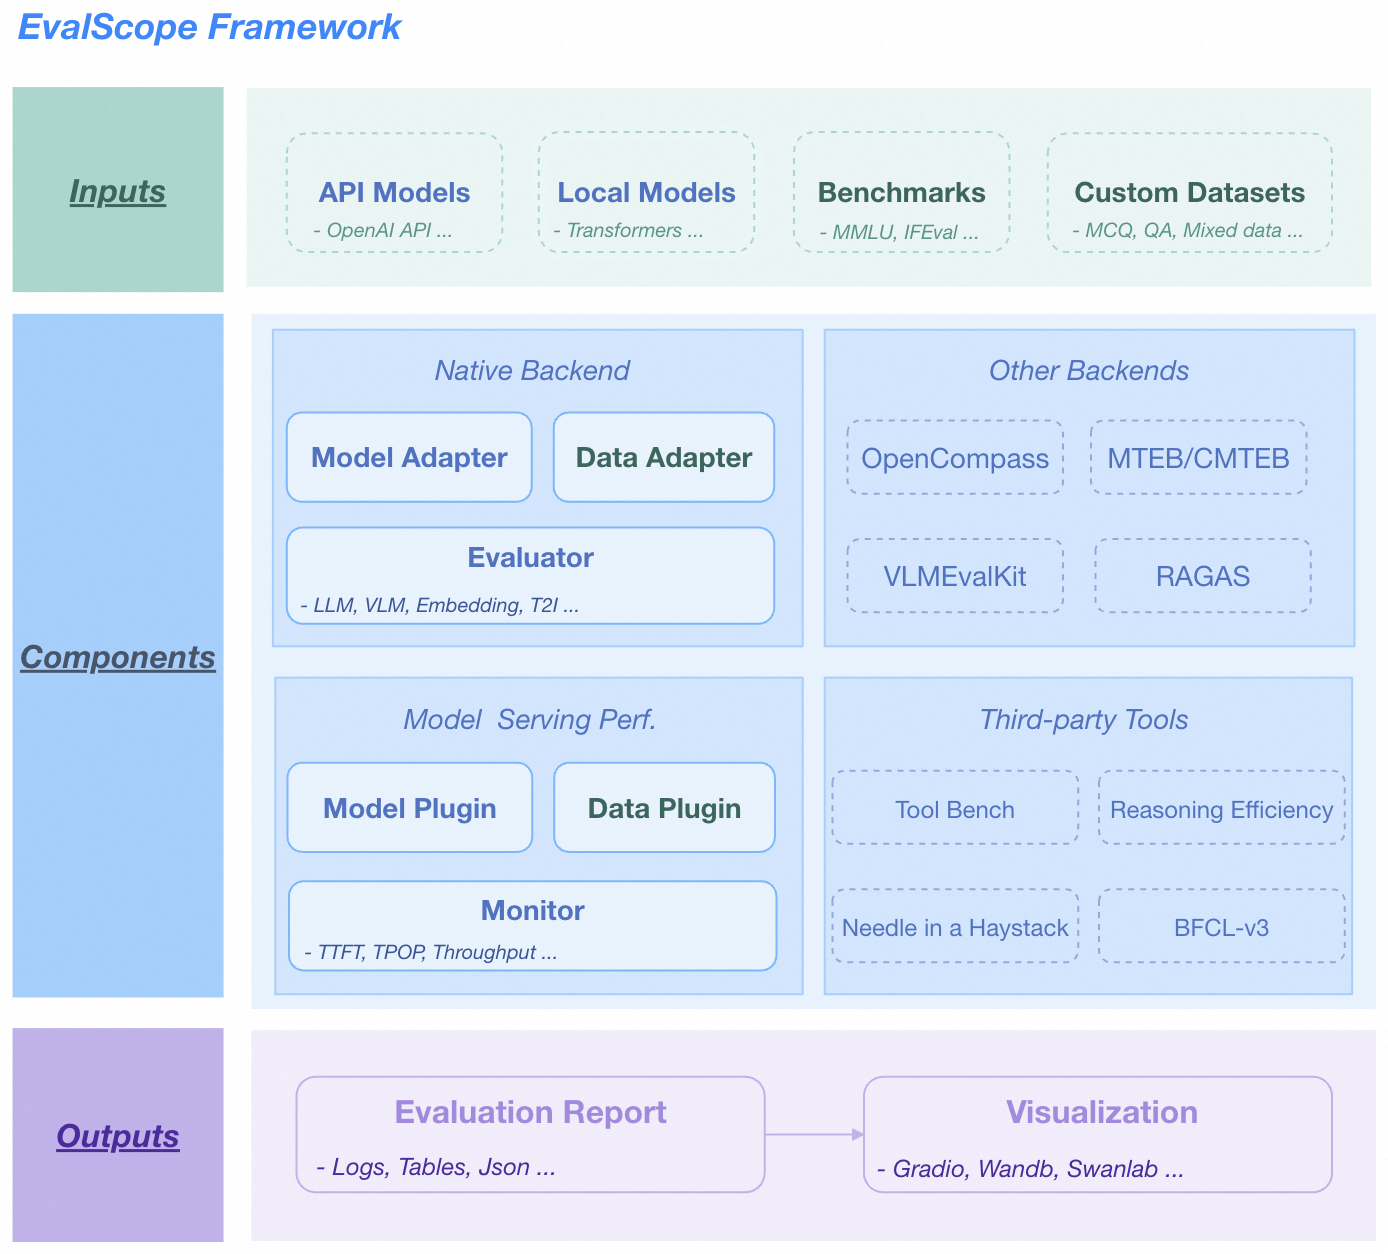Click the OpenCompass backend
Viewport: 1388px width, 1254px height.
tap(955, 458)
